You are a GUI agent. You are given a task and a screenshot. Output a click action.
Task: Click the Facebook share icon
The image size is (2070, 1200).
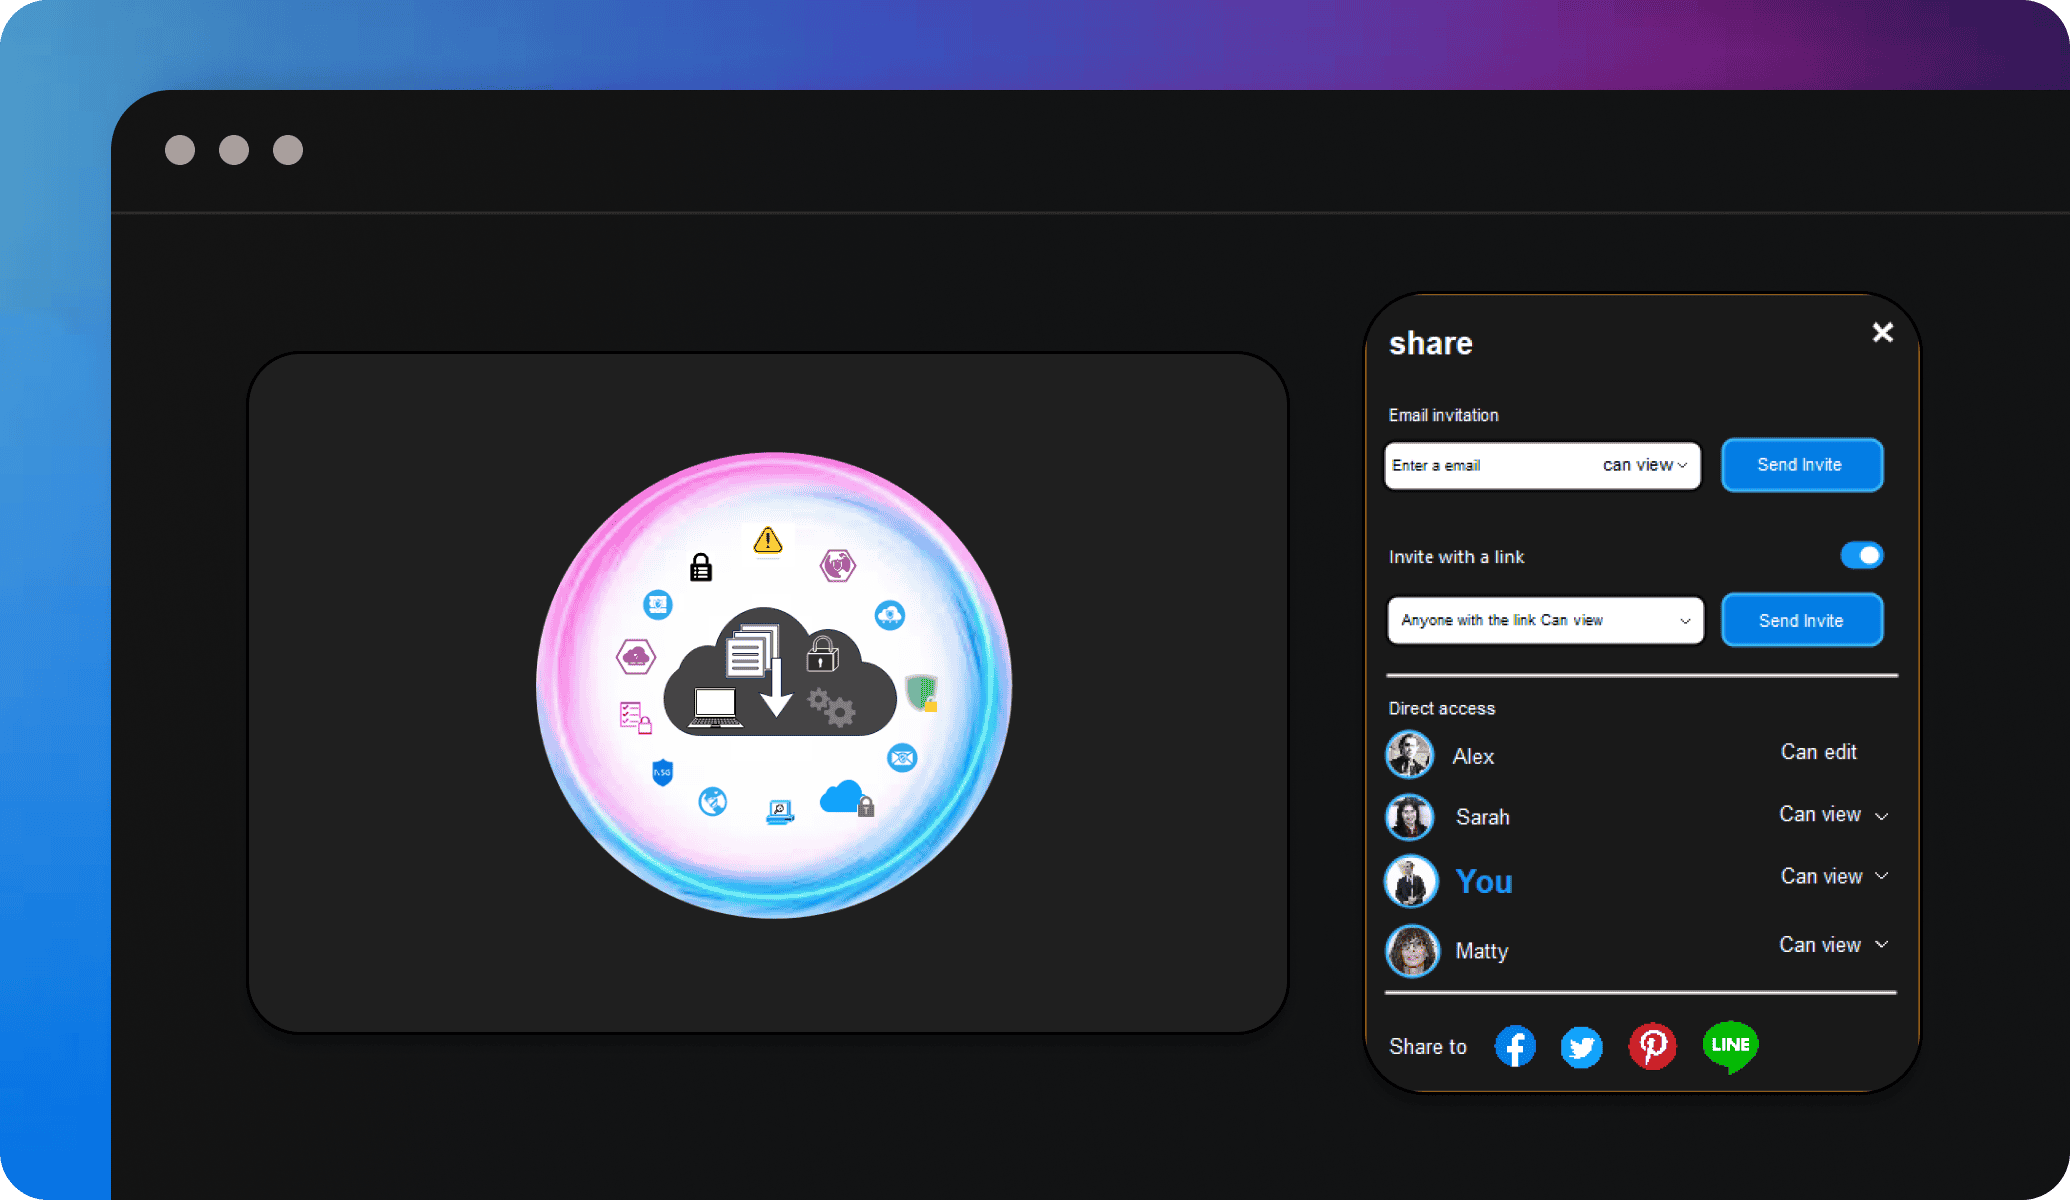(1513, 1044)
